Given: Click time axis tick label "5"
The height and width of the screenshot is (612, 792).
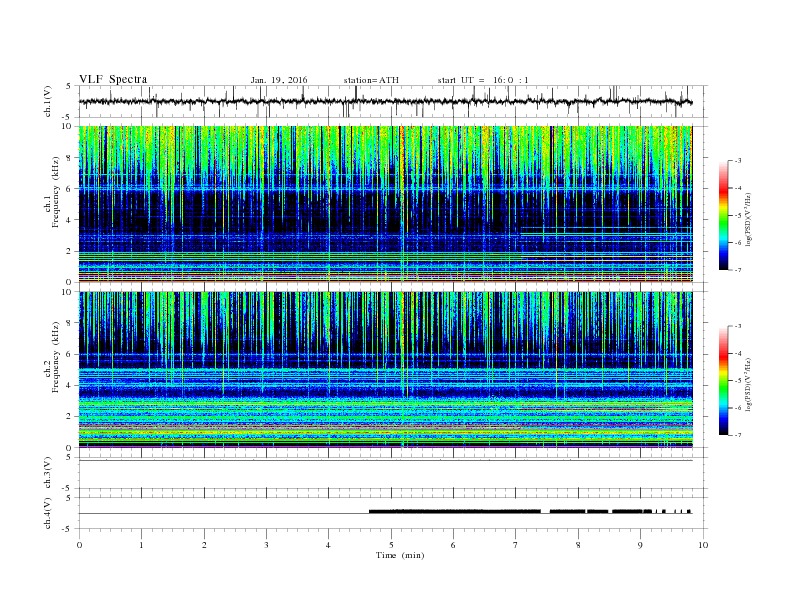Looking at the screenshot, I should point(391,545).
